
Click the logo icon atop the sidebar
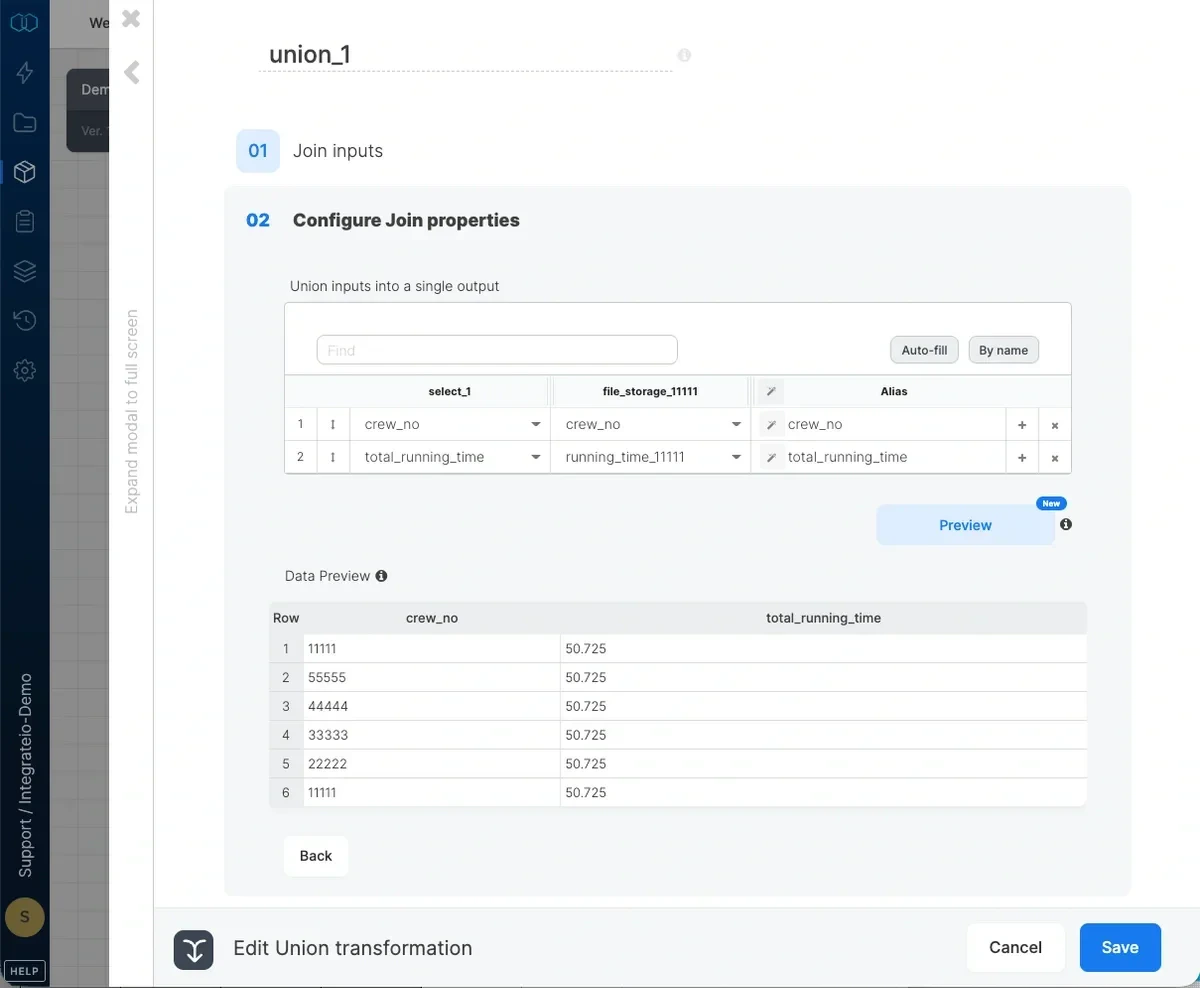point(24,22)
